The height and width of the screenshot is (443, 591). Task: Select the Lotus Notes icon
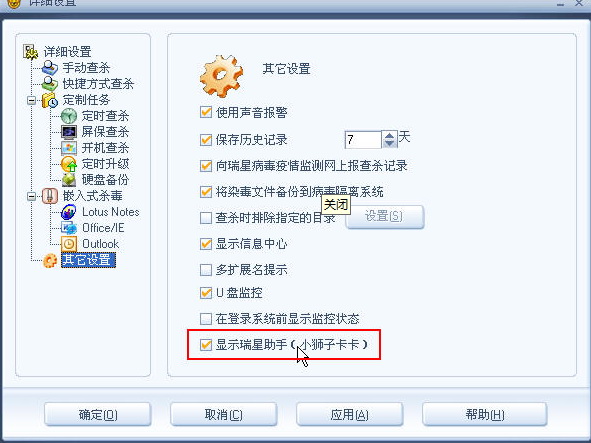(69, 212)
